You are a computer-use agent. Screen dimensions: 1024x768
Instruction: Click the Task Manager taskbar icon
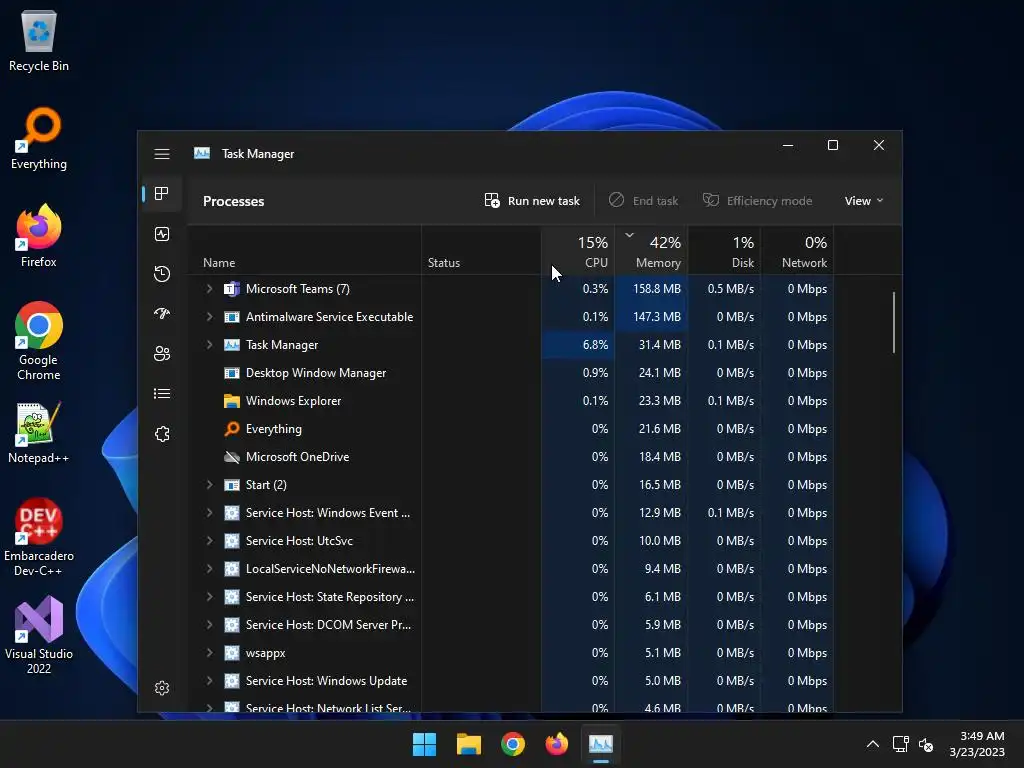click(x=601, y=744)
